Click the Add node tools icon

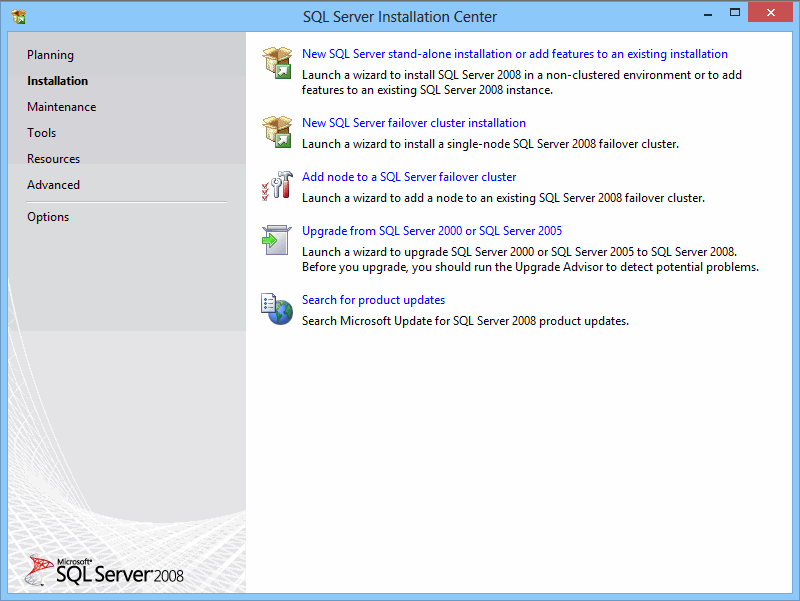pyautogui.click(x=277, y=185)
